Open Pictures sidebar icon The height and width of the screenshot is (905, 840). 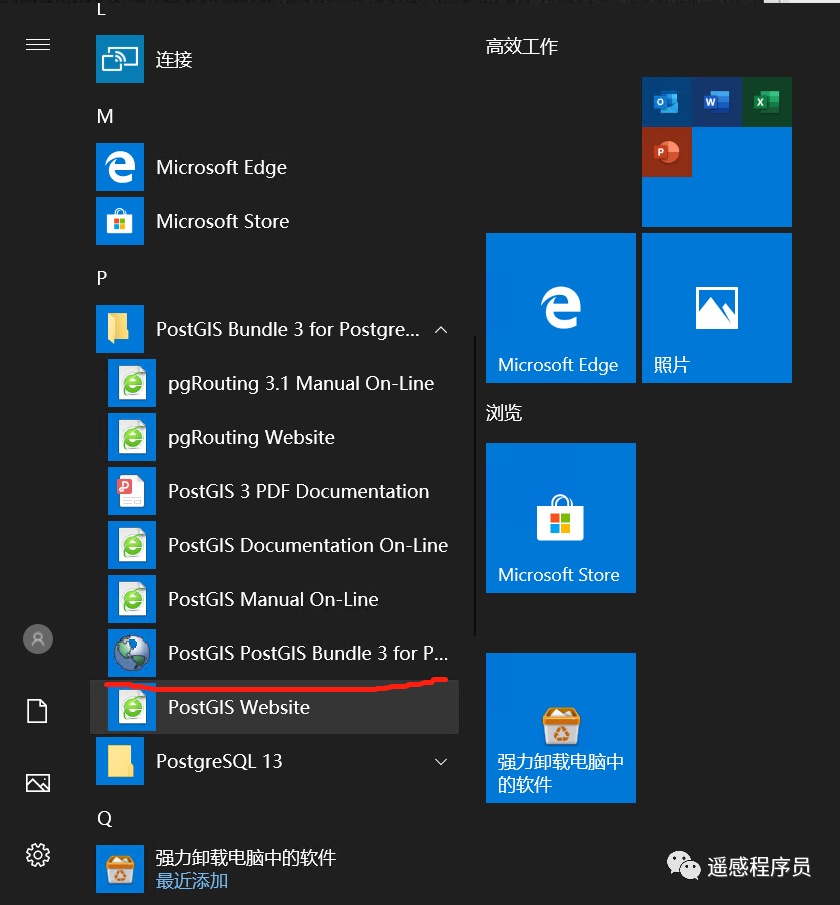click(x=38, y=783)
